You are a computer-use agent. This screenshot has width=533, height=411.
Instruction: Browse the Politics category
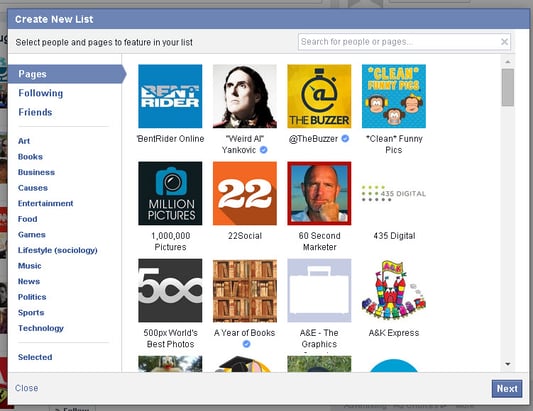[32, 297]
